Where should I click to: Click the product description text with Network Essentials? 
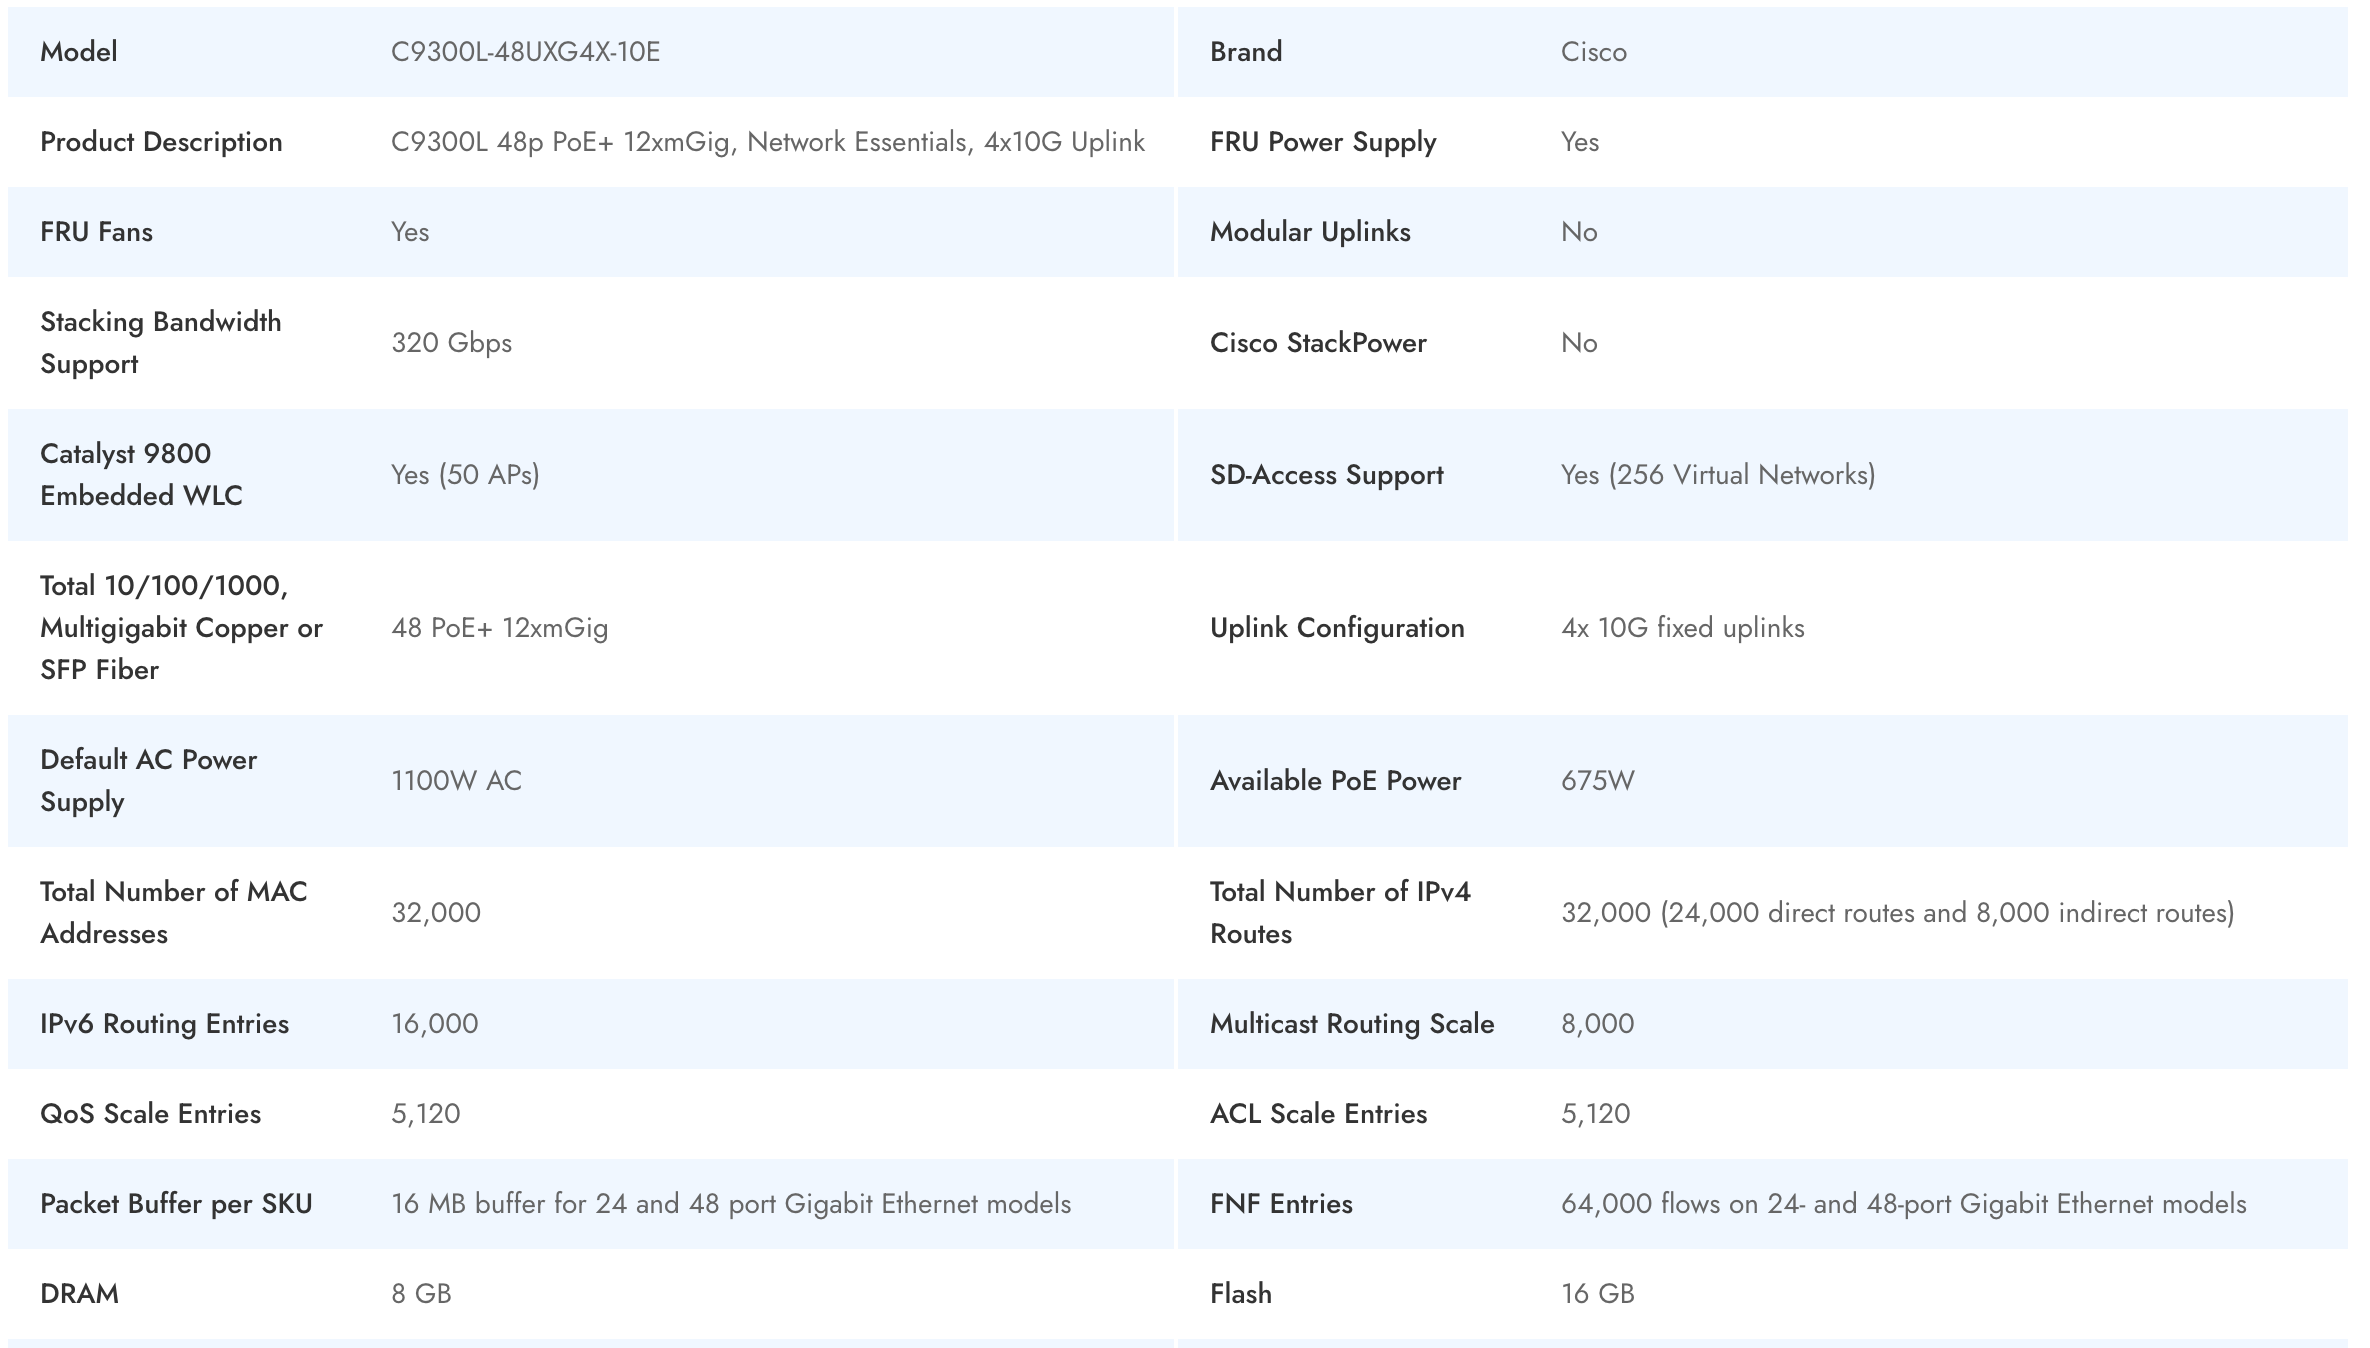pos(767,142)
